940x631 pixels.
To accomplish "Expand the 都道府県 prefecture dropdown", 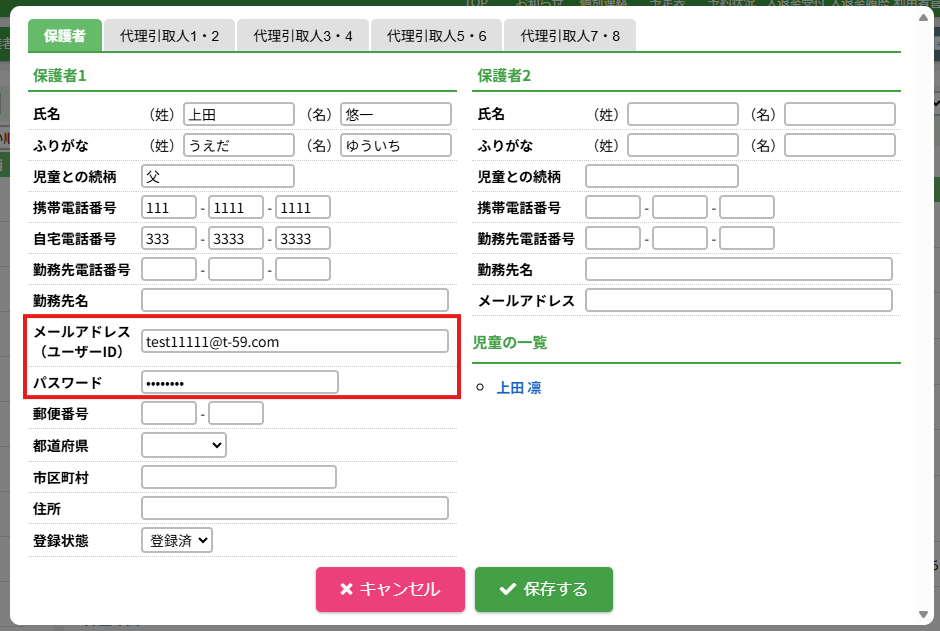I will point(184,445).
